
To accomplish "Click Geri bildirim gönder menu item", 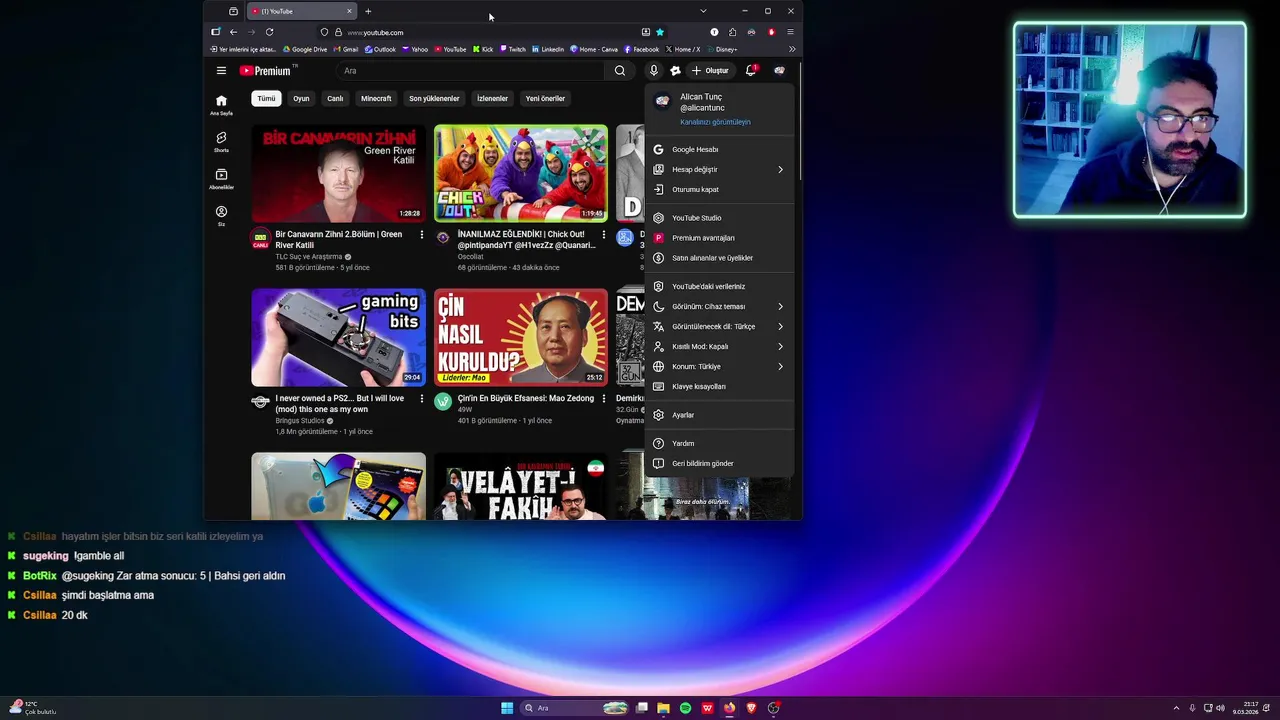I will [x=719, y=464].
